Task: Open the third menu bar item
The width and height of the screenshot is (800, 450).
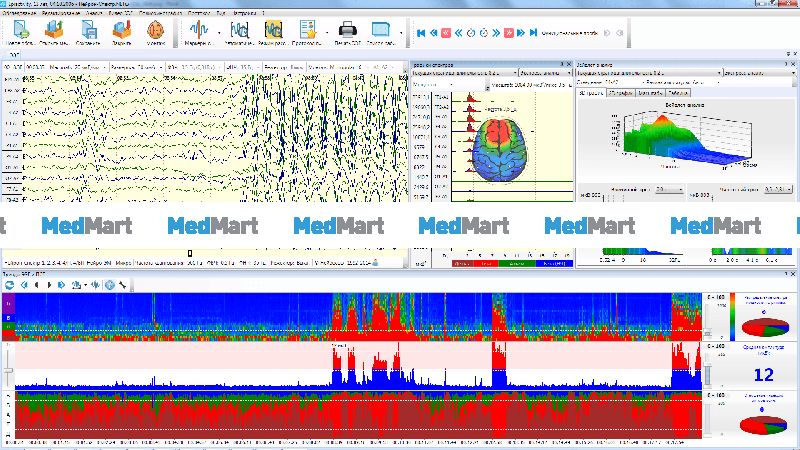Action: pos(94,13)
